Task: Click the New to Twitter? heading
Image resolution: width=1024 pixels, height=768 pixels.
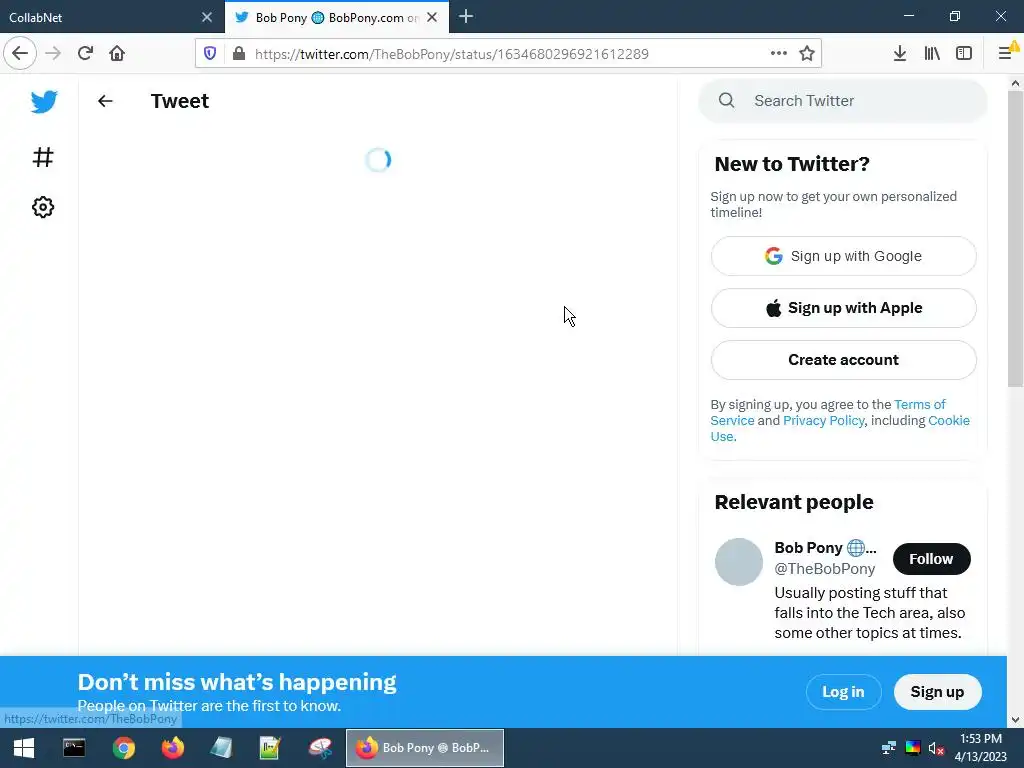Action: click(792, 164)
